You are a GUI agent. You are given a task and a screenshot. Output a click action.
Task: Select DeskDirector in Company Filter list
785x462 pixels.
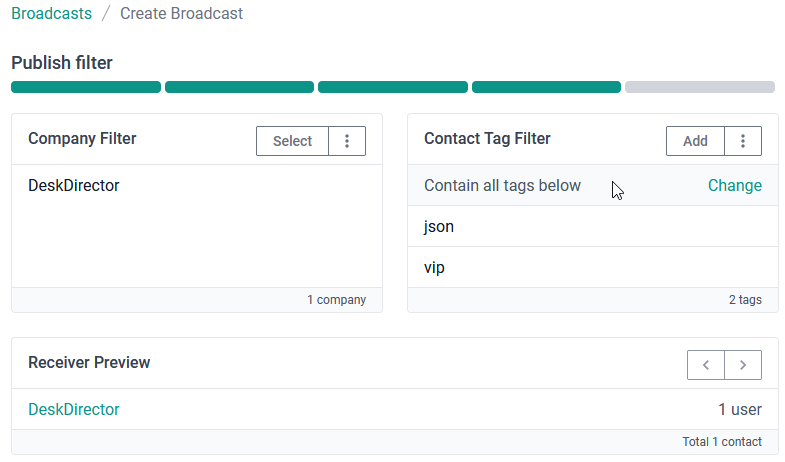(74, 186)
